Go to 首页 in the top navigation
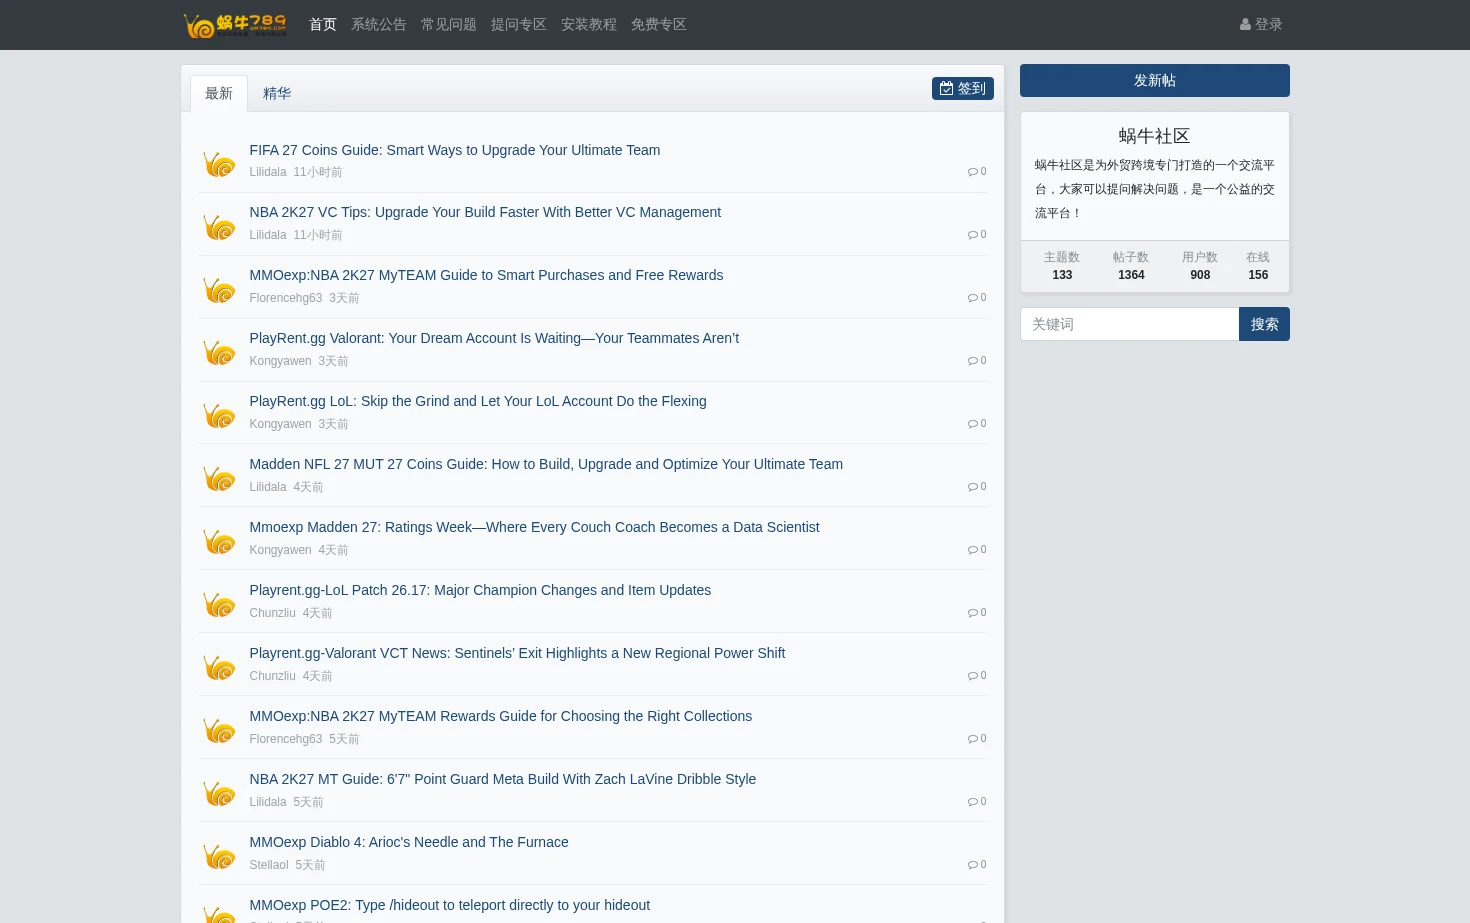This screenshot has height=923, width=1470. (x=323, y=25)
